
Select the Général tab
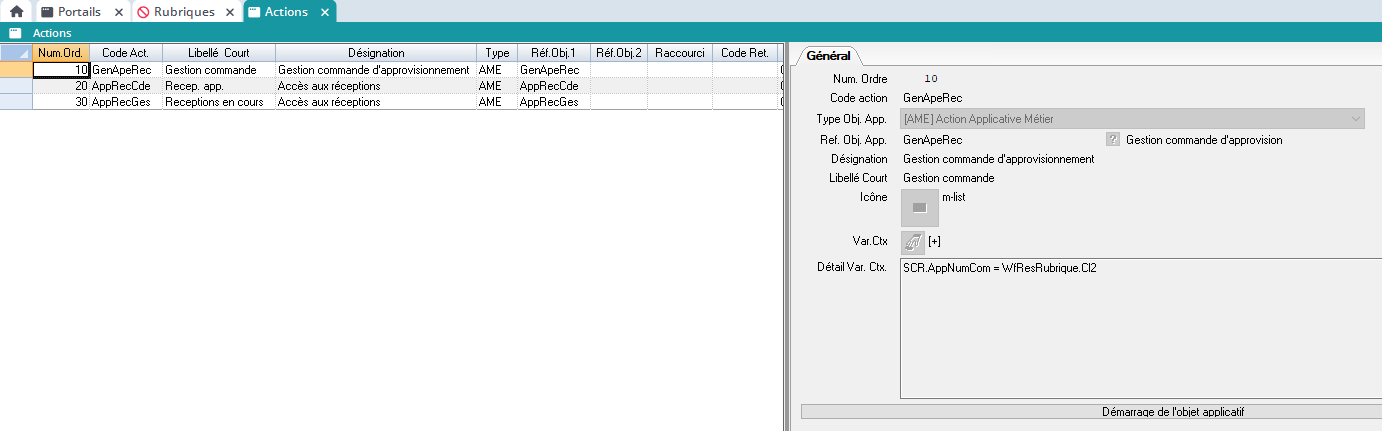click(828, 57)
